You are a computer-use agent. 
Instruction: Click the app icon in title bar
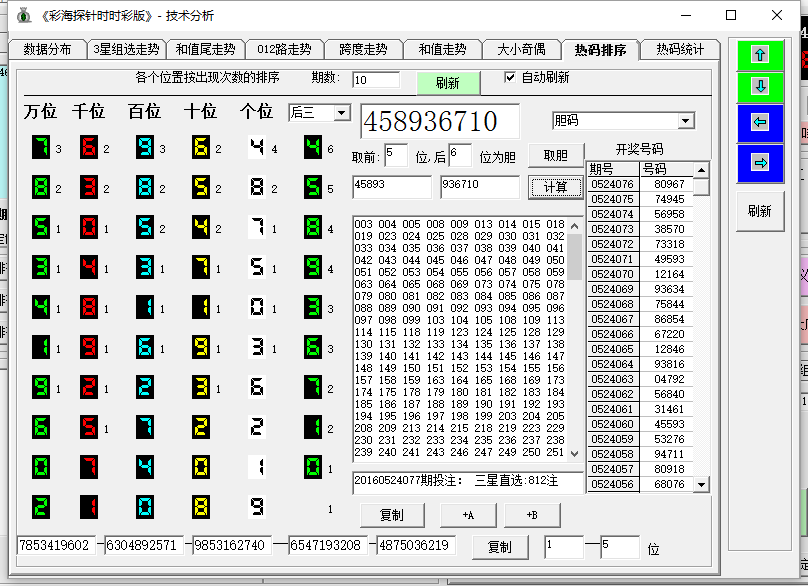coord(24,15)
